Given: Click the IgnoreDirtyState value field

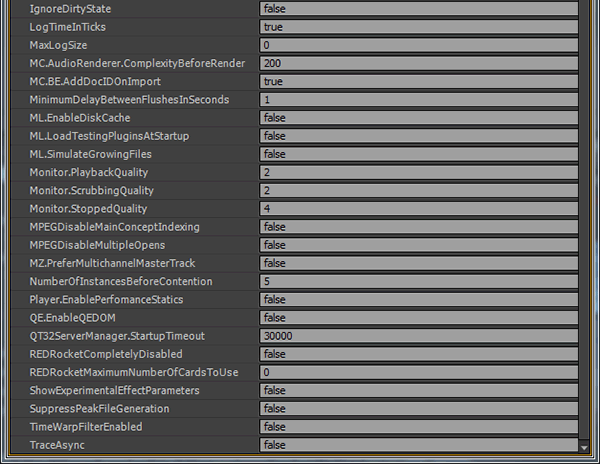Looking at the screenshot, I should (x=418, y=8).
